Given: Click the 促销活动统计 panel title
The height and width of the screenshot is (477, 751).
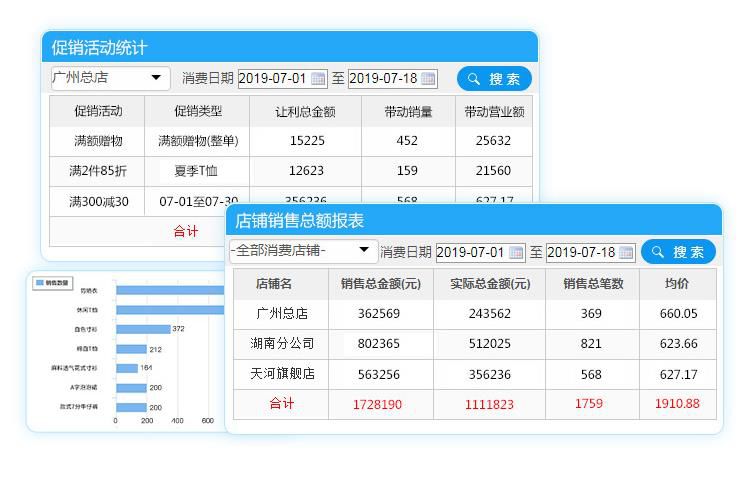Looking at the screenshot, I should [x=99, y=47].
